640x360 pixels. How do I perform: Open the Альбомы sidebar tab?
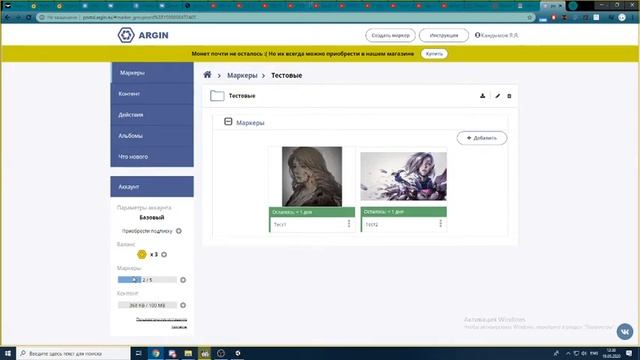coord(152,136)
